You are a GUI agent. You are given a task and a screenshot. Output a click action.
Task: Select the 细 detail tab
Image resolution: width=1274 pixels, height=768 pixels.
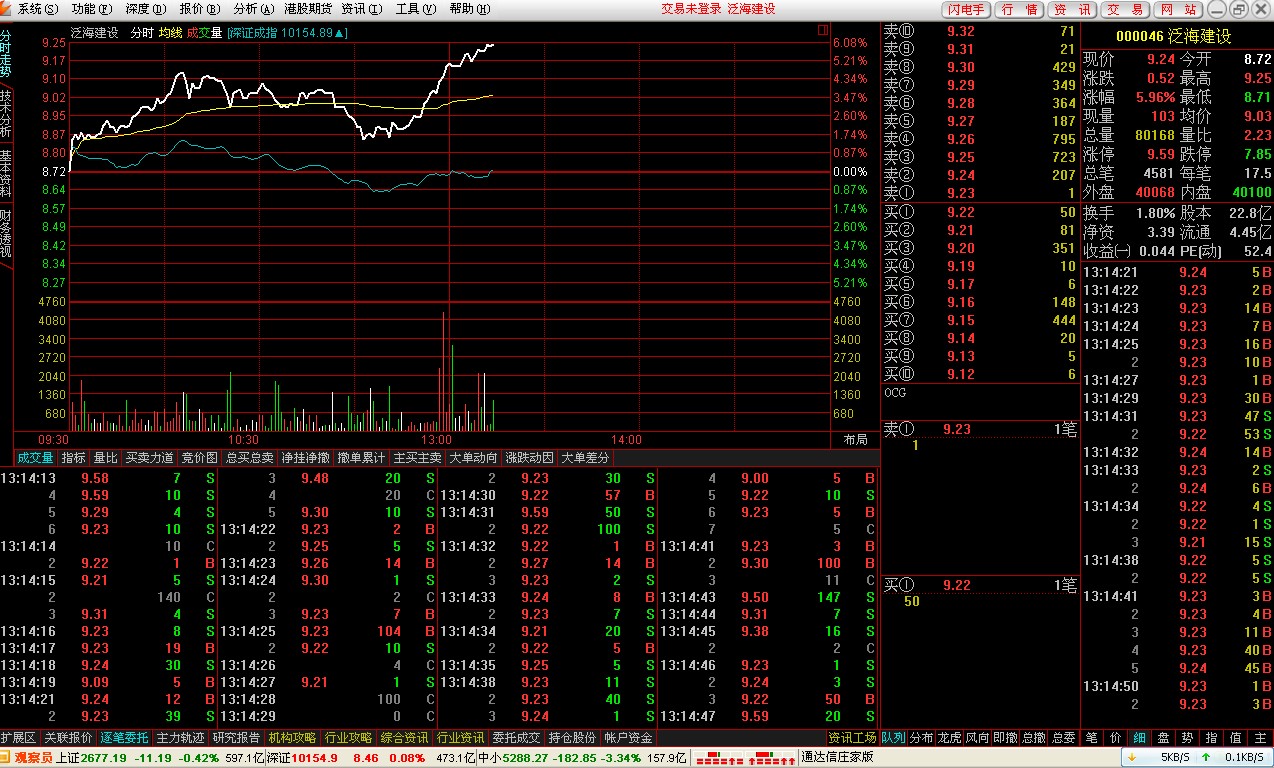click(1139, 738)
